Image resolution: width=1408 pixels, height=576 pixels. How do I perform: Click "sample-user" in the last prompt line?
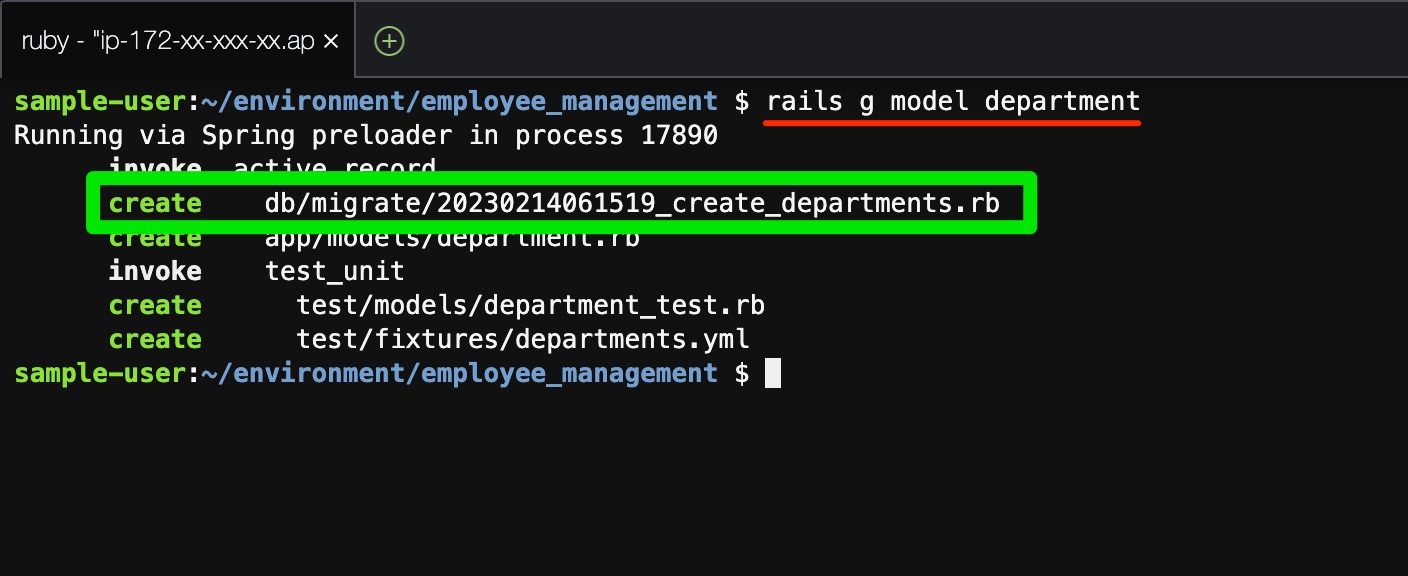click(100, 374)
